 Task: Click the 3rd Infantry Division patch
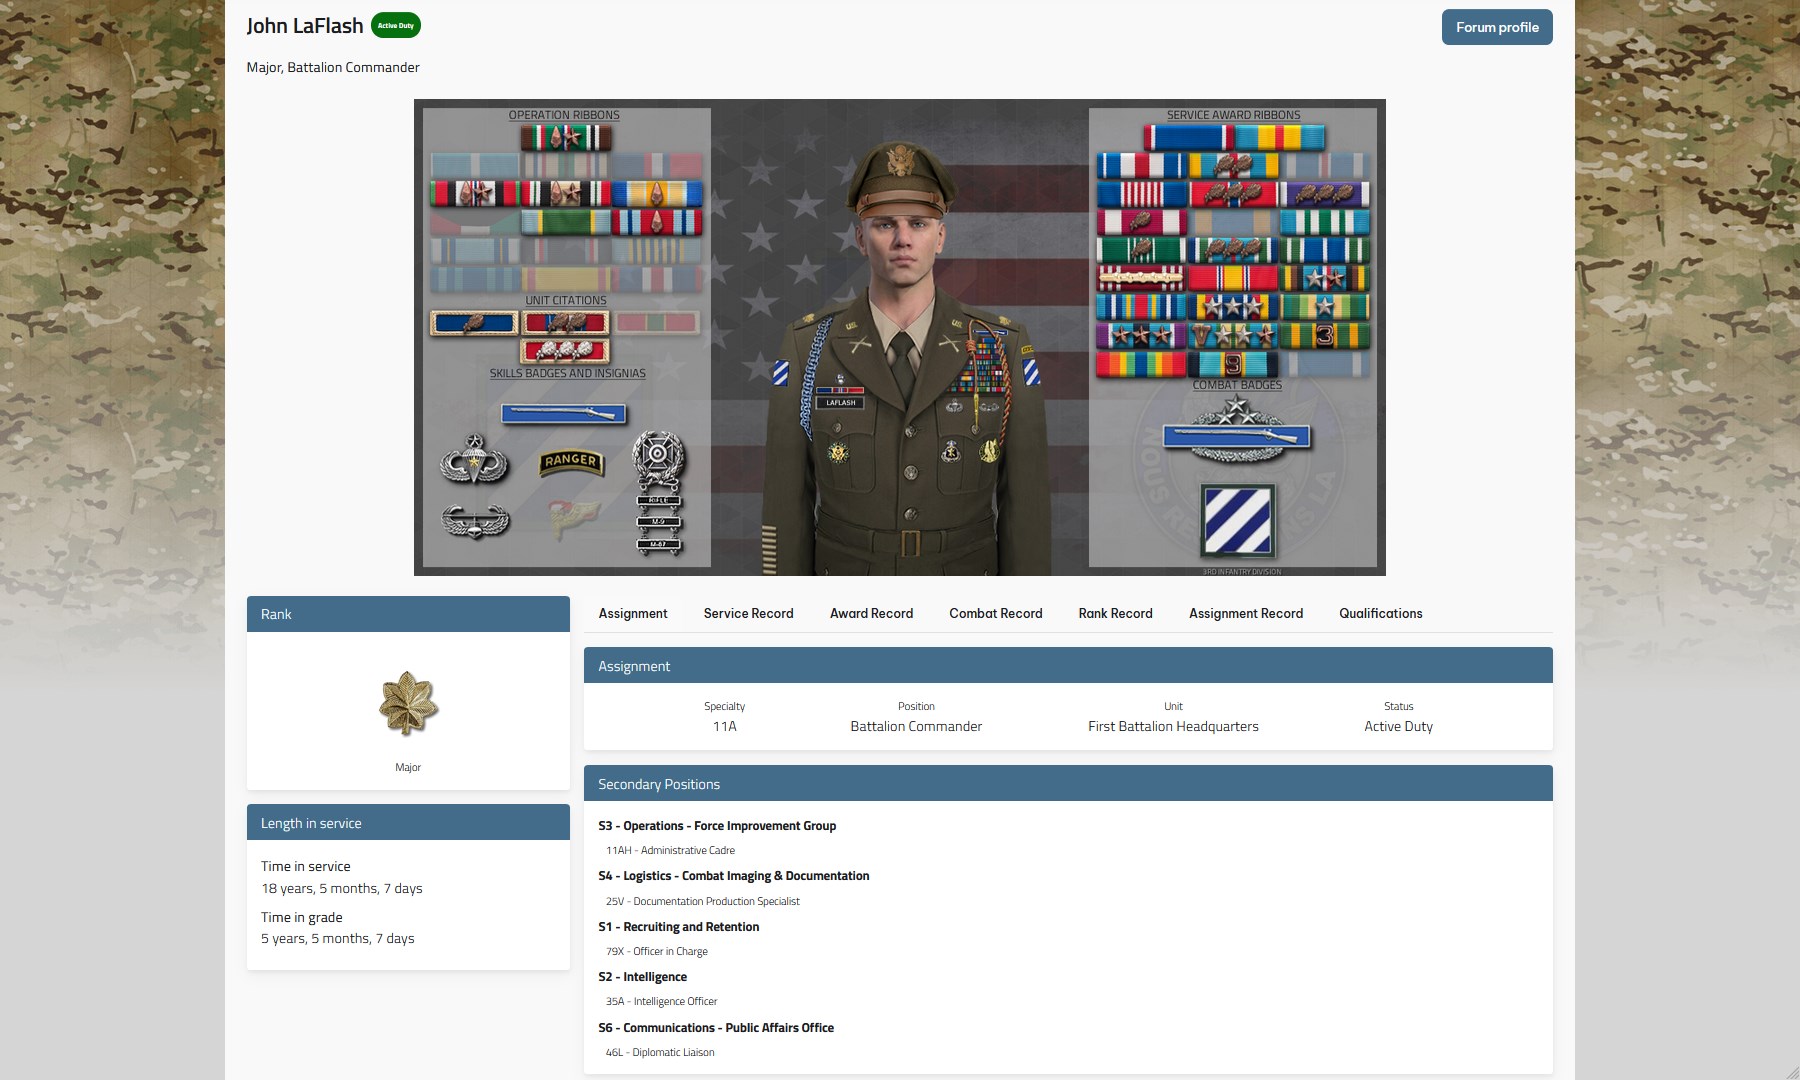tap(1238, 520)
